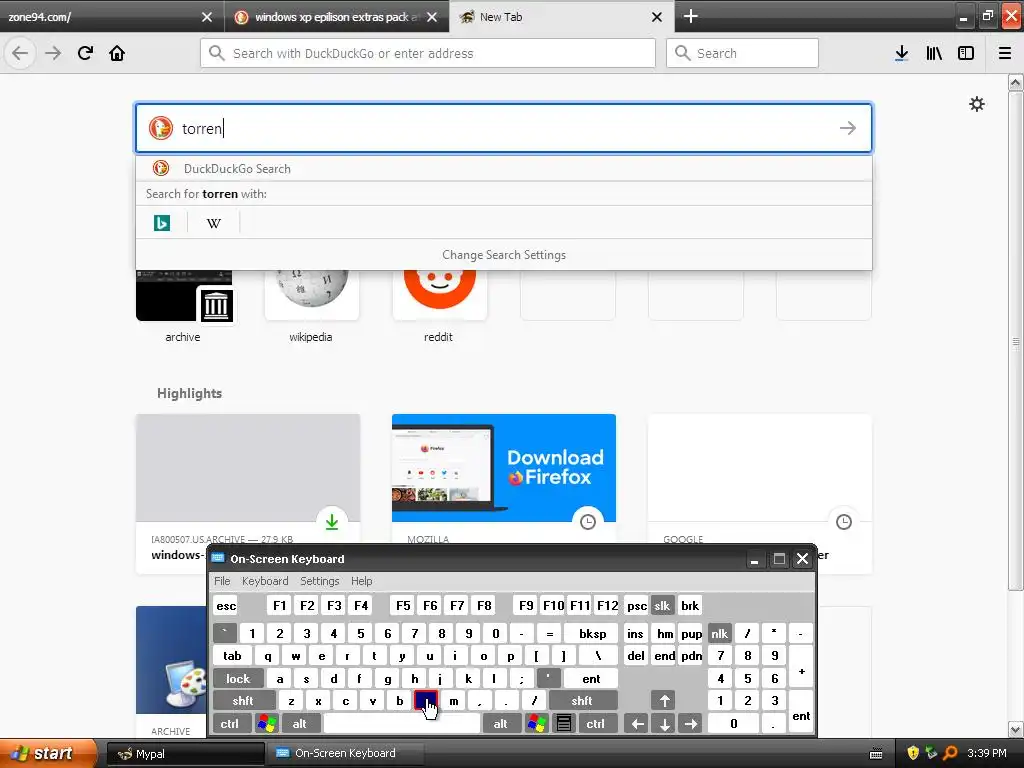
Task: Click the psc print screen key
Action: click(x=637, y=605)
